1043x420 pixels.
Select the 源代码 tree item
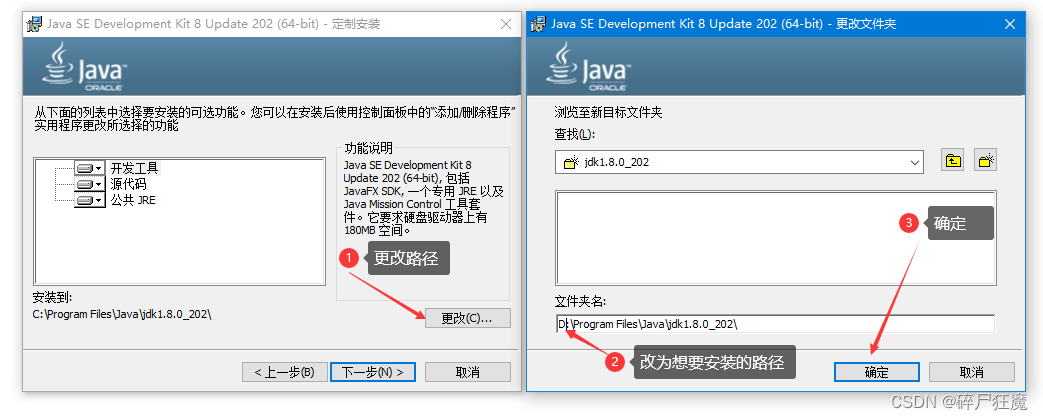coord(128,184)
